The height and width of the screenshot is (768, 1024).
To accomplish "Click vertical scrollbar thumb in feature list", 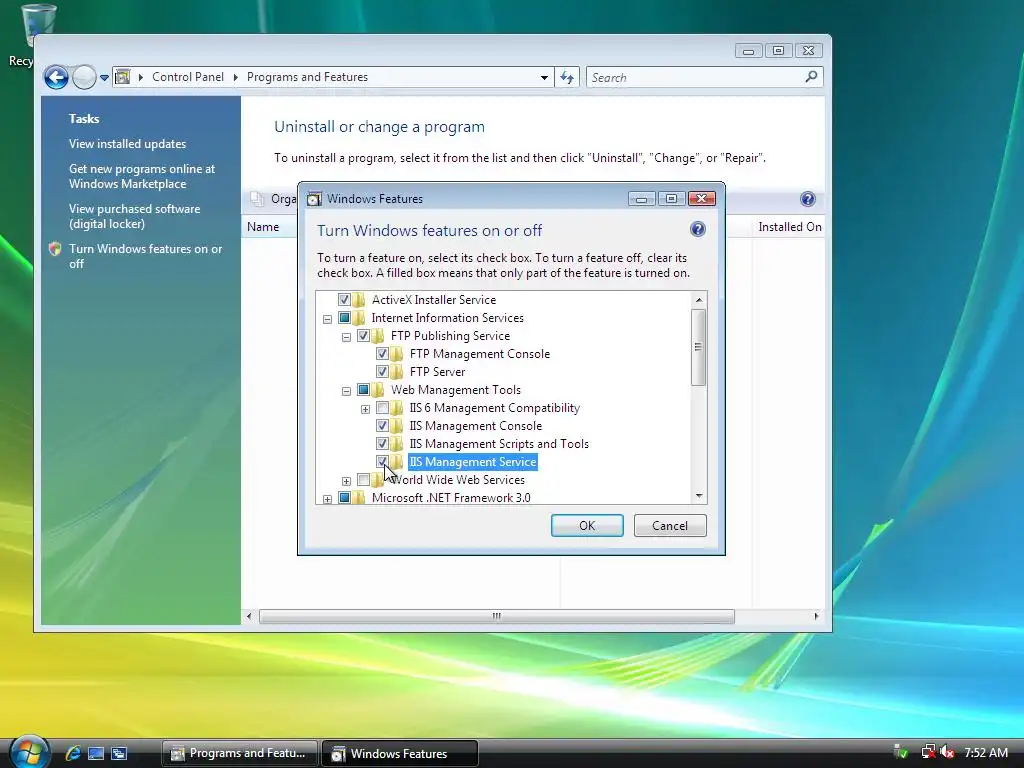I will 698,347.
